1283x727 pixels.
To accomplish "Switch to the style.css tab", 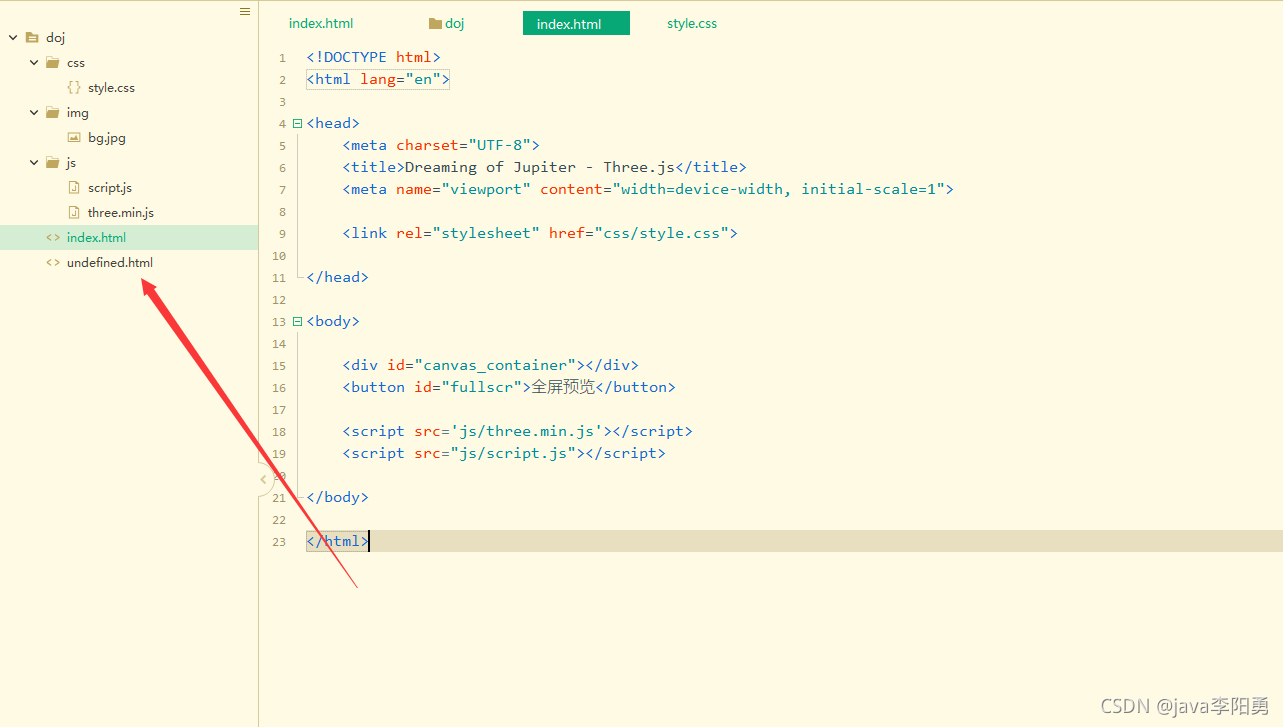I will (x=692, y=23).
